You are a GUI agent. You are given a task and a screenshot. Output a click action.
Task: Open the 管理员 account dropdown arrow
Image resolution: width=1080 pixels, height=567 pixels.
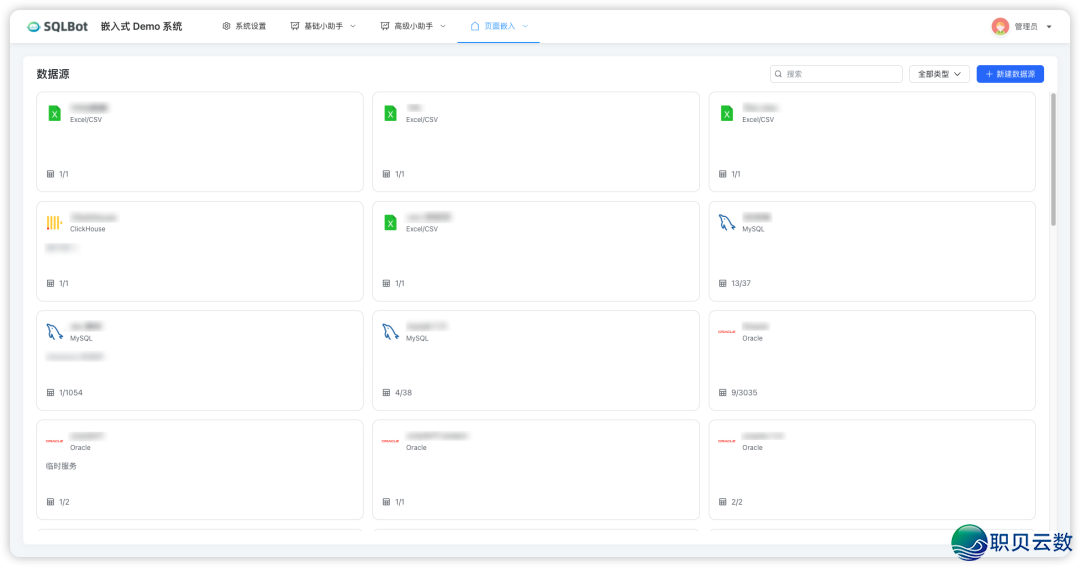click(1049, 27)
